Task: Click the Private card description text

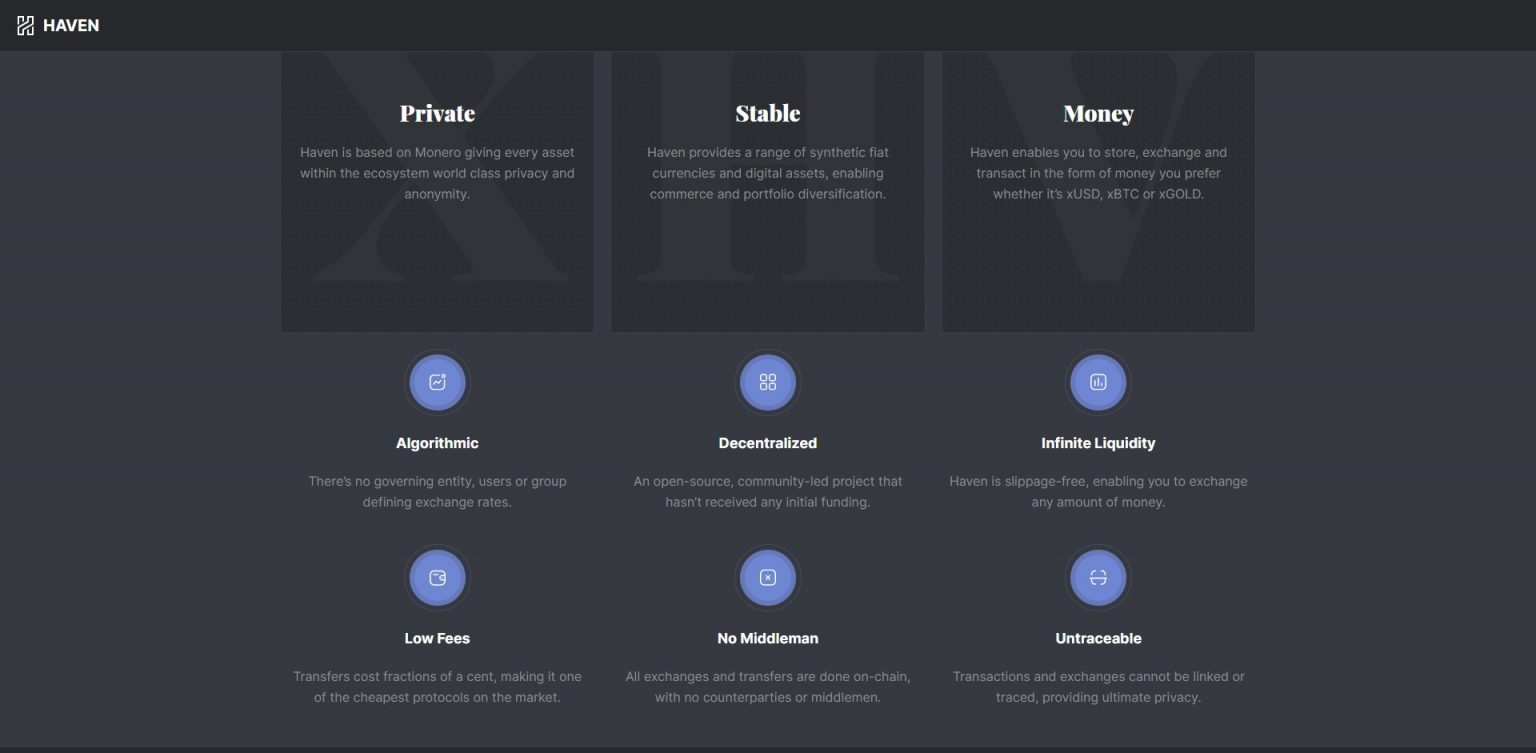Action: coord(437,172)
